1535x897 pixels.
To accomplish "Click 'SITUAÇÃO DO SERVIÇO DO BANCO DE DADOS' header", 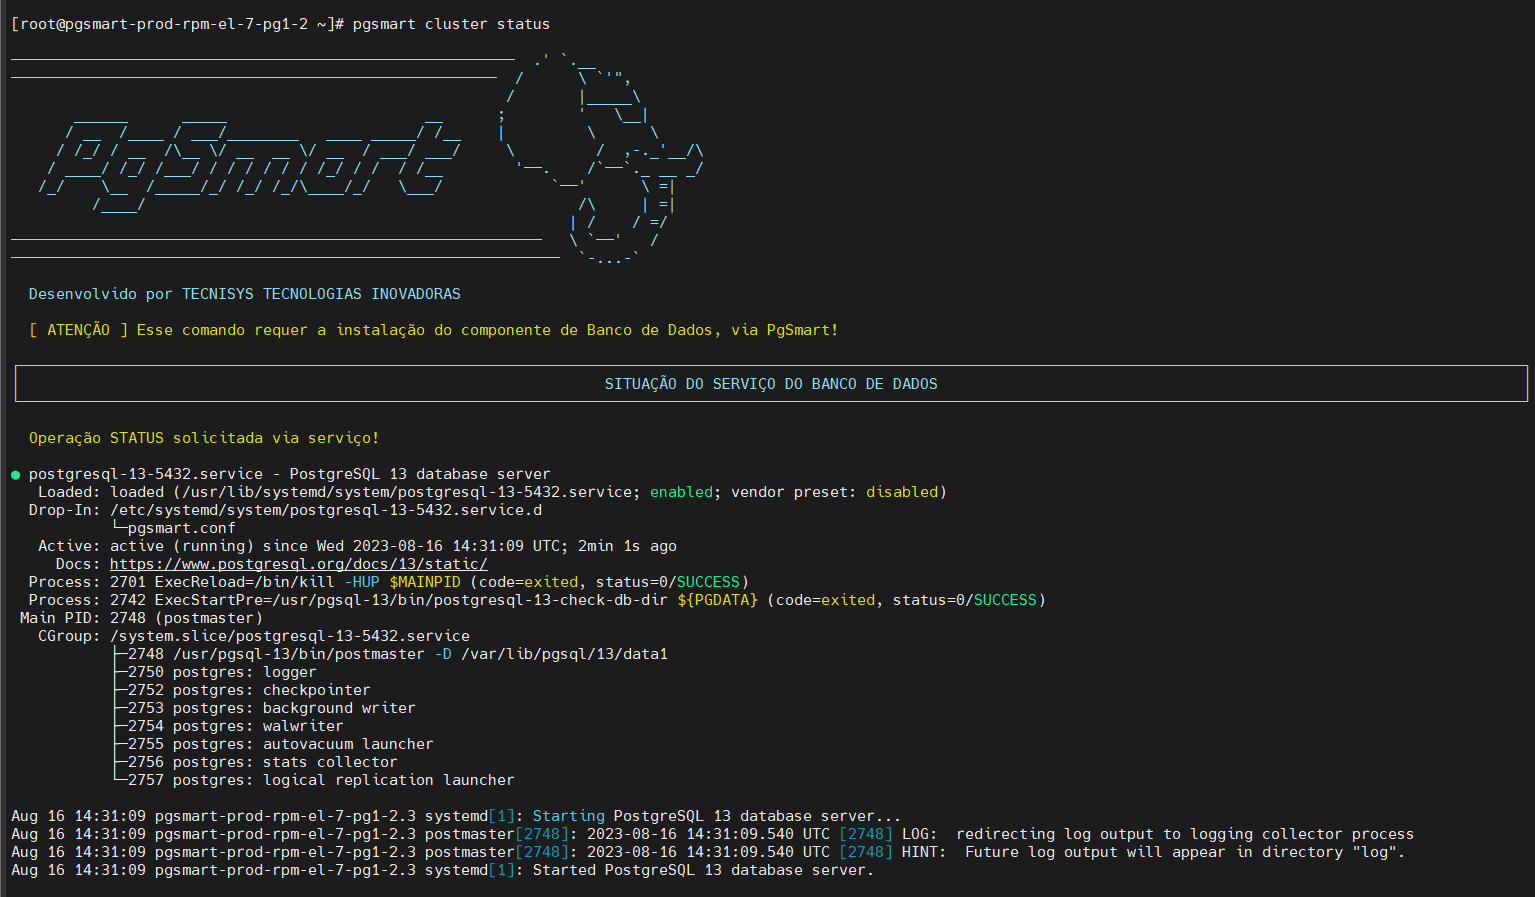I will 771,384.
